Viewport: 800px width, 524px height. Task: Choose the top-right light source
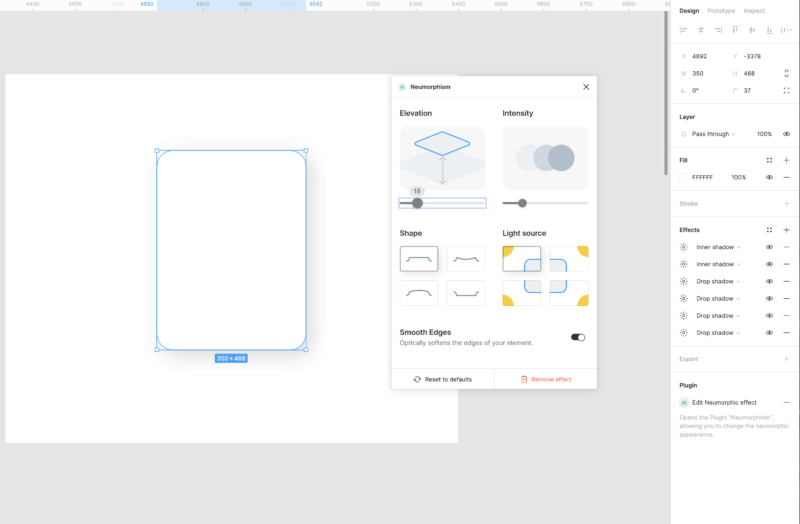(x=569, y=259)
